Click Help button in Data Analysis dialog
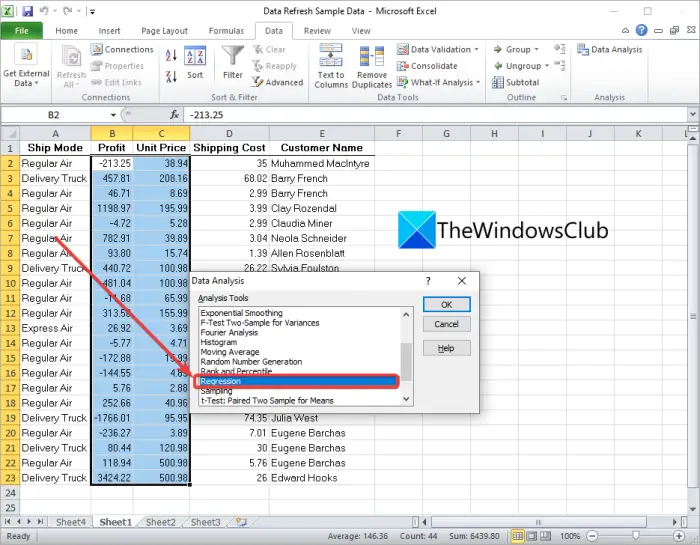Viewport: 700px width, 545px height. [x=446, y=348]
